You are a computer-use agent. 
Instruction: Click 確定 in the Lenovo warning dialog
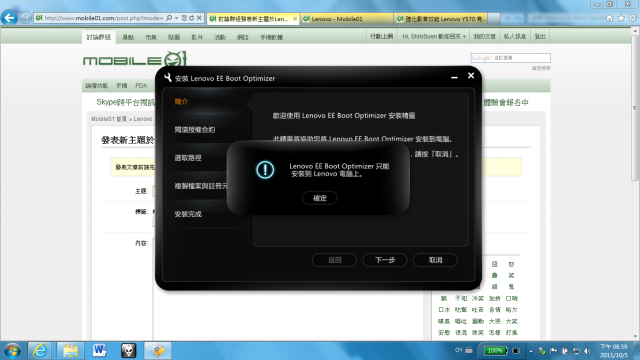tap(320, 198)
